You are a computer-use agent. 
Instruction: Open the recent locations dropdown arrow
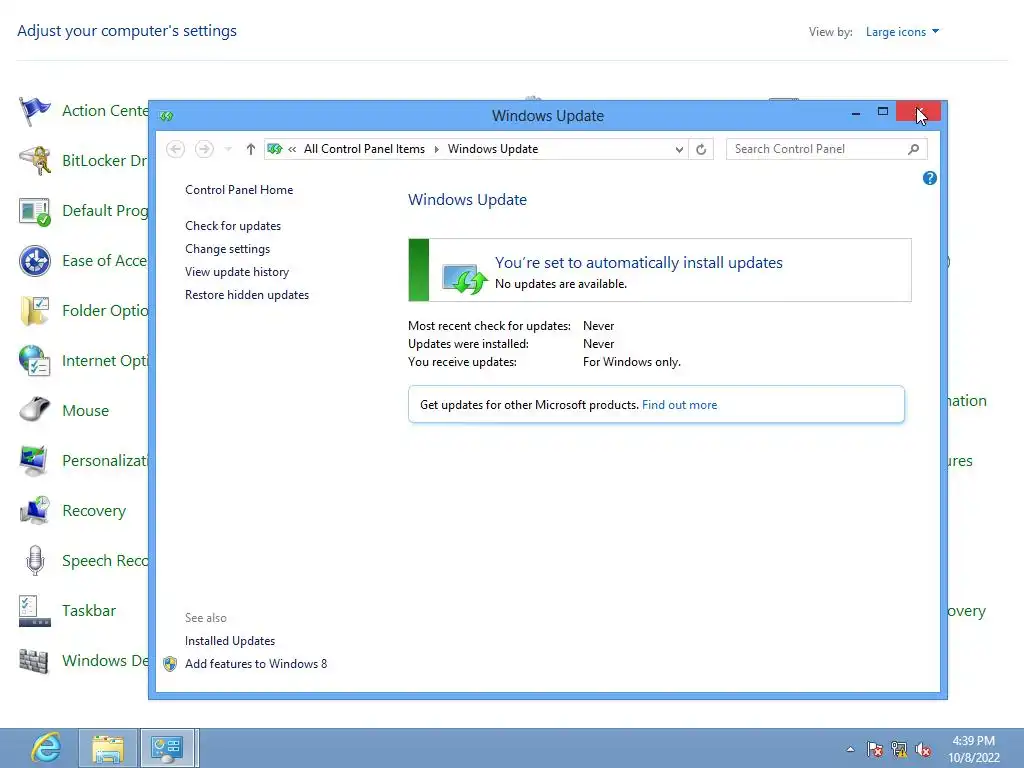(x=228, y=150)
